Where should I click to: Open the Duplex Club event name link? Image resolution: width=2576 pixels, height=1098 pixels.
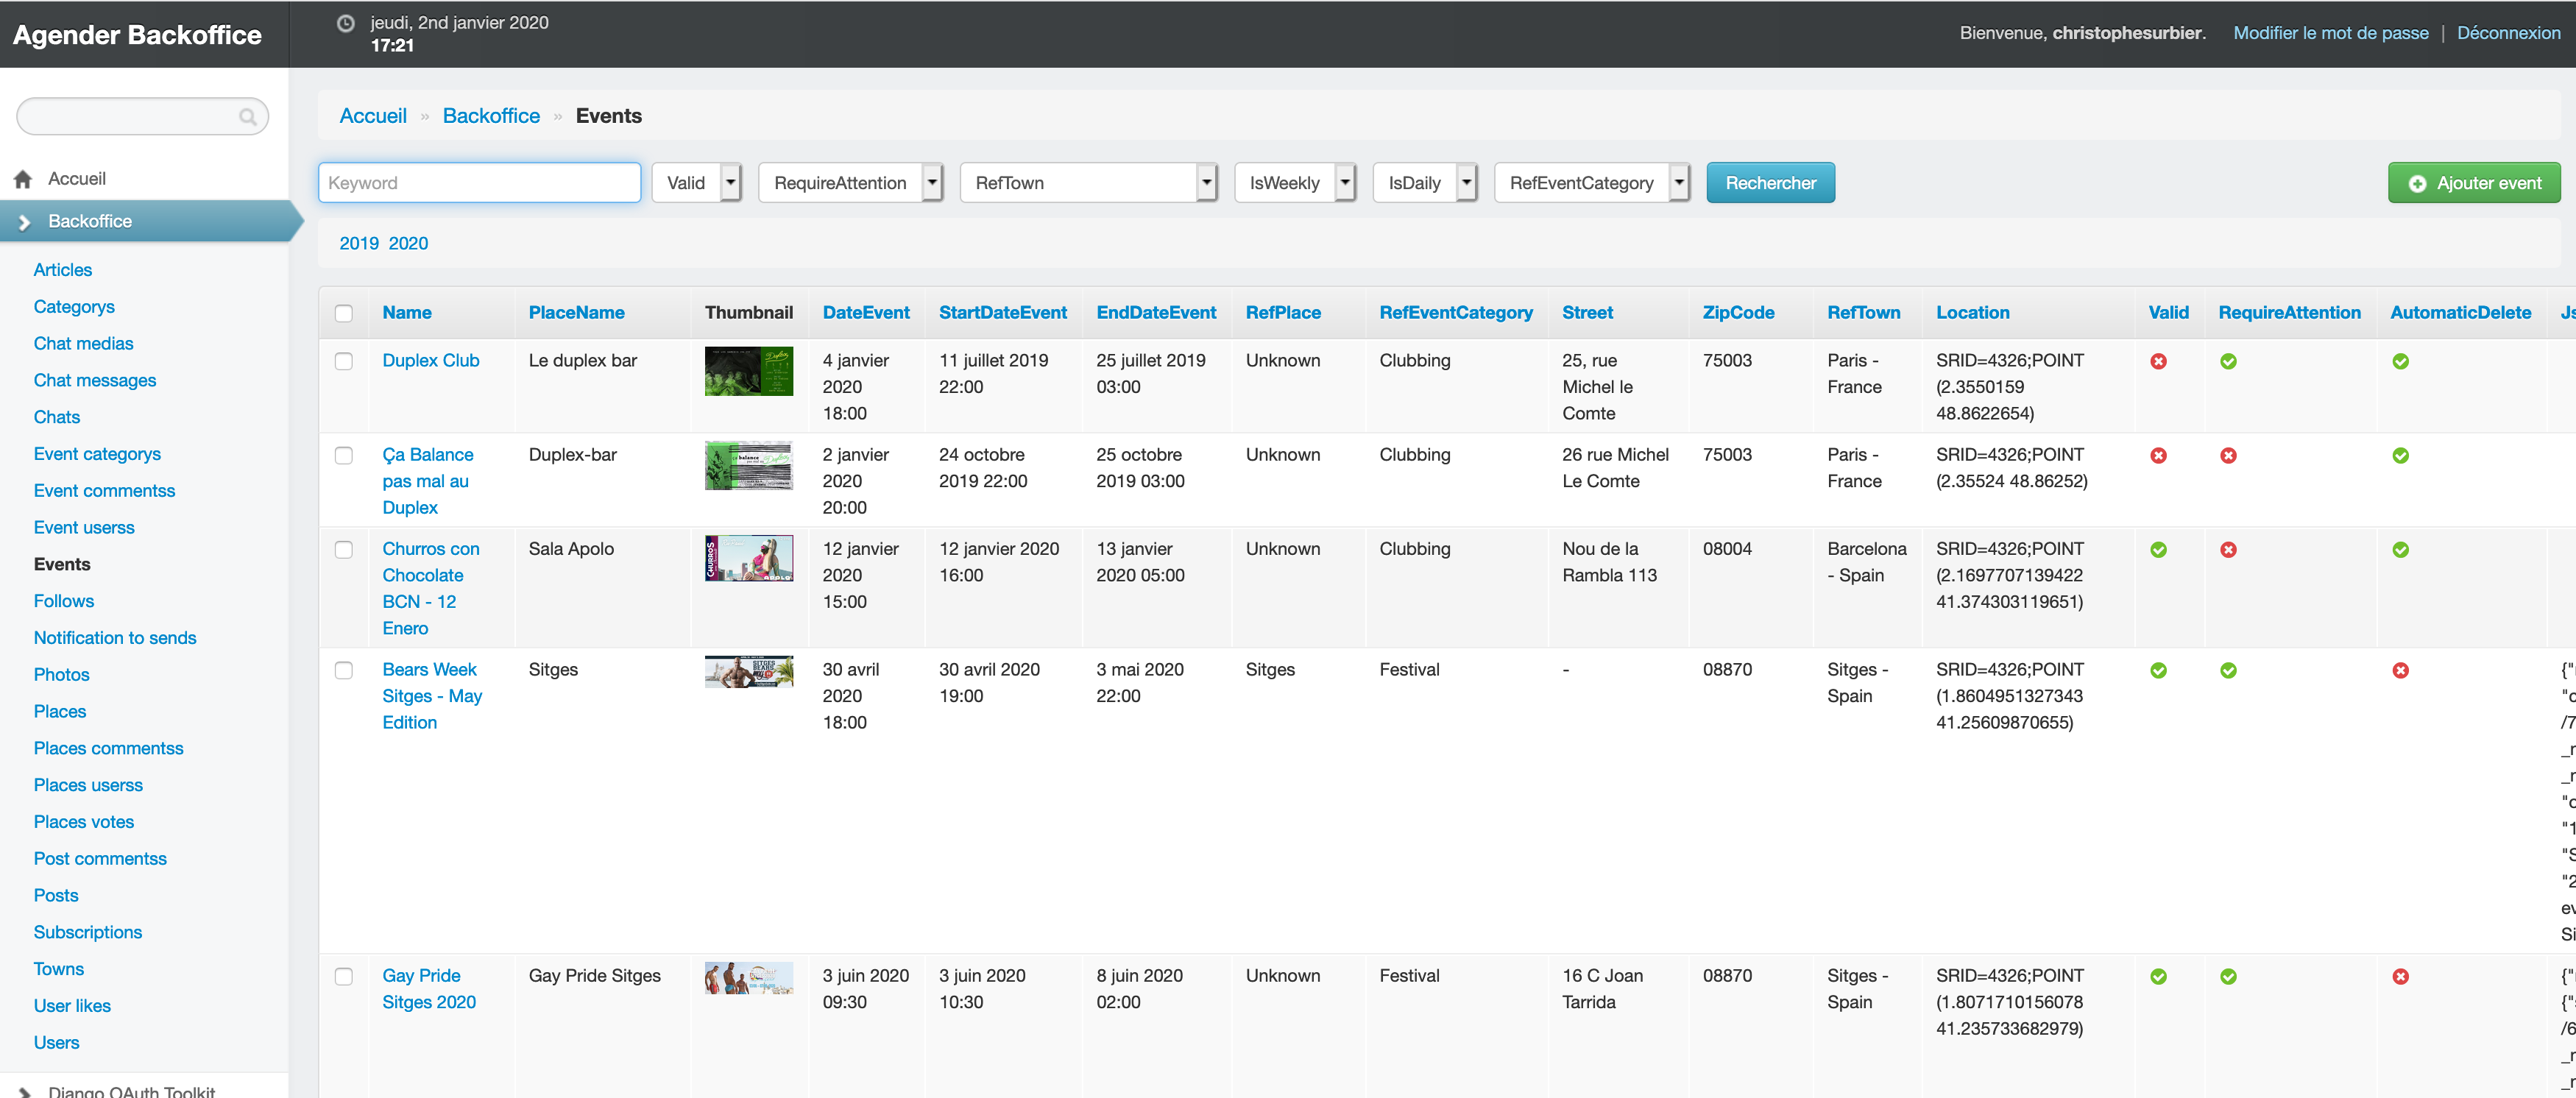click(x=431, y=361)
